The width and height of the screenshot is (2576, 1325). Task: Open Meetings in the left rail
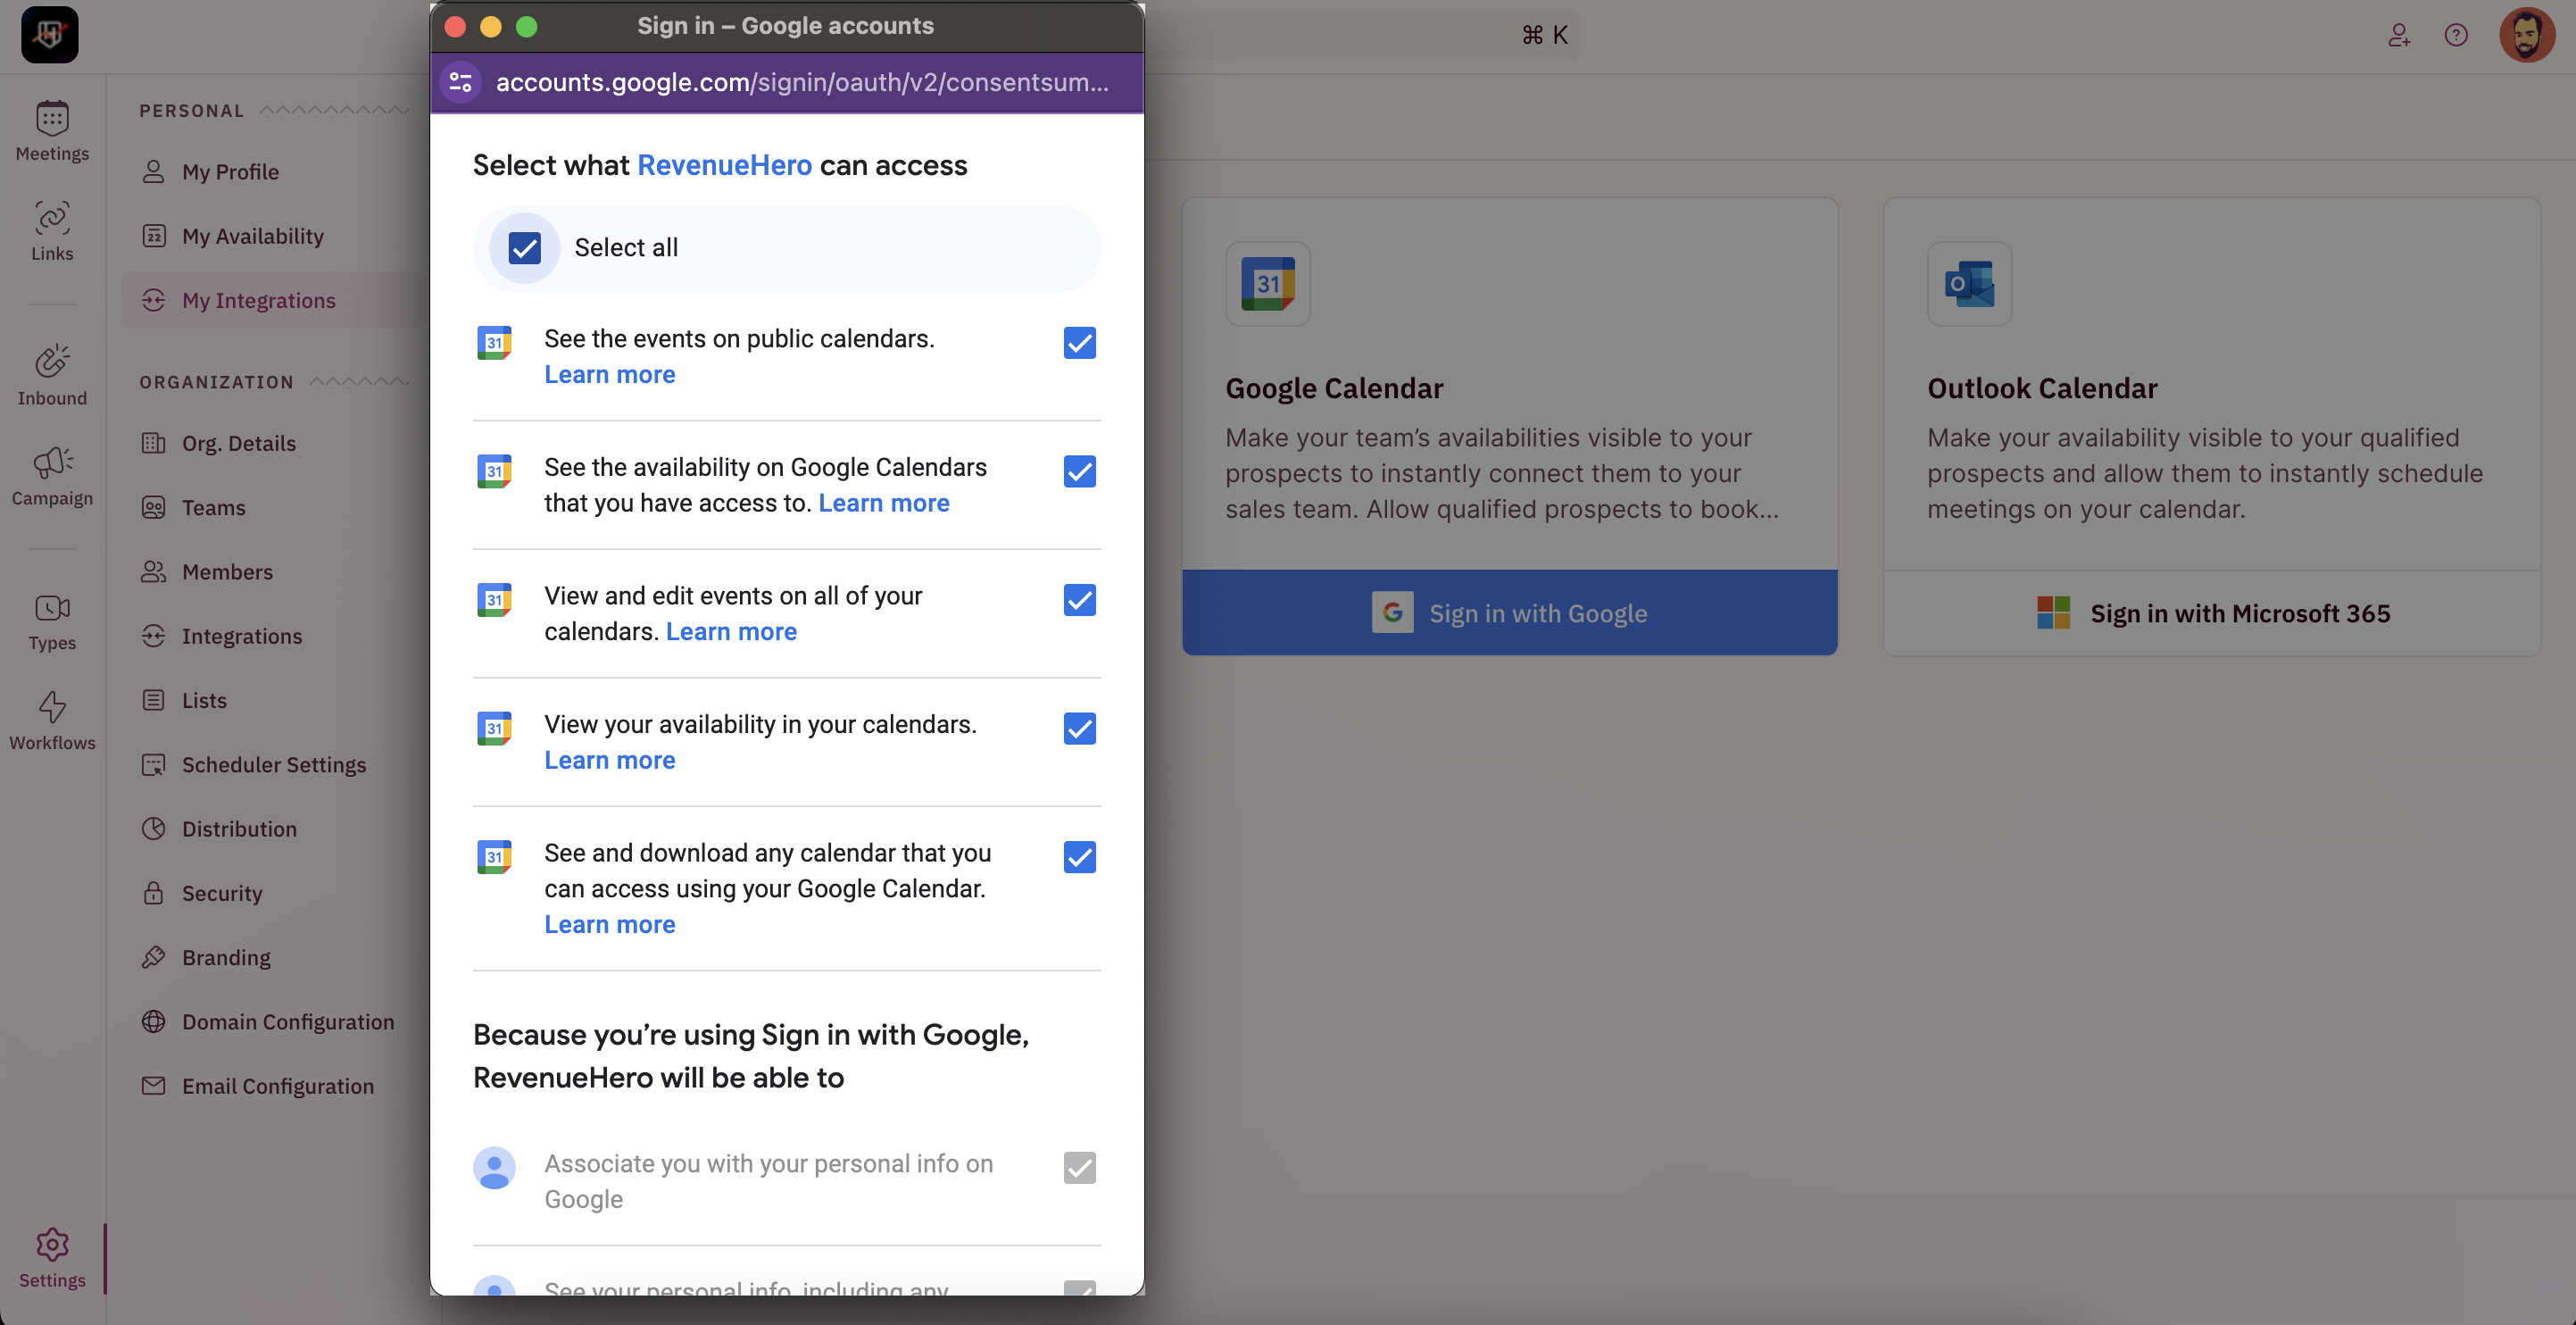52,131
